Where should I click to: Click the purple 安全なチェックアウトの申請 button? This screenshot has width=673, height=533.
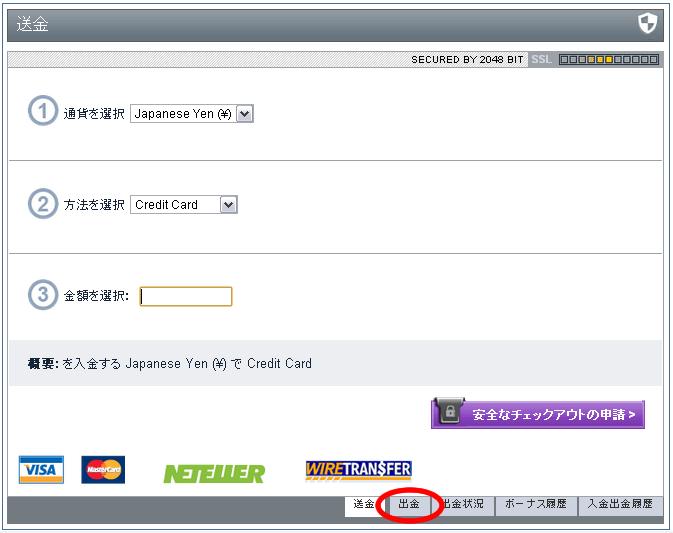click(538, 414)
